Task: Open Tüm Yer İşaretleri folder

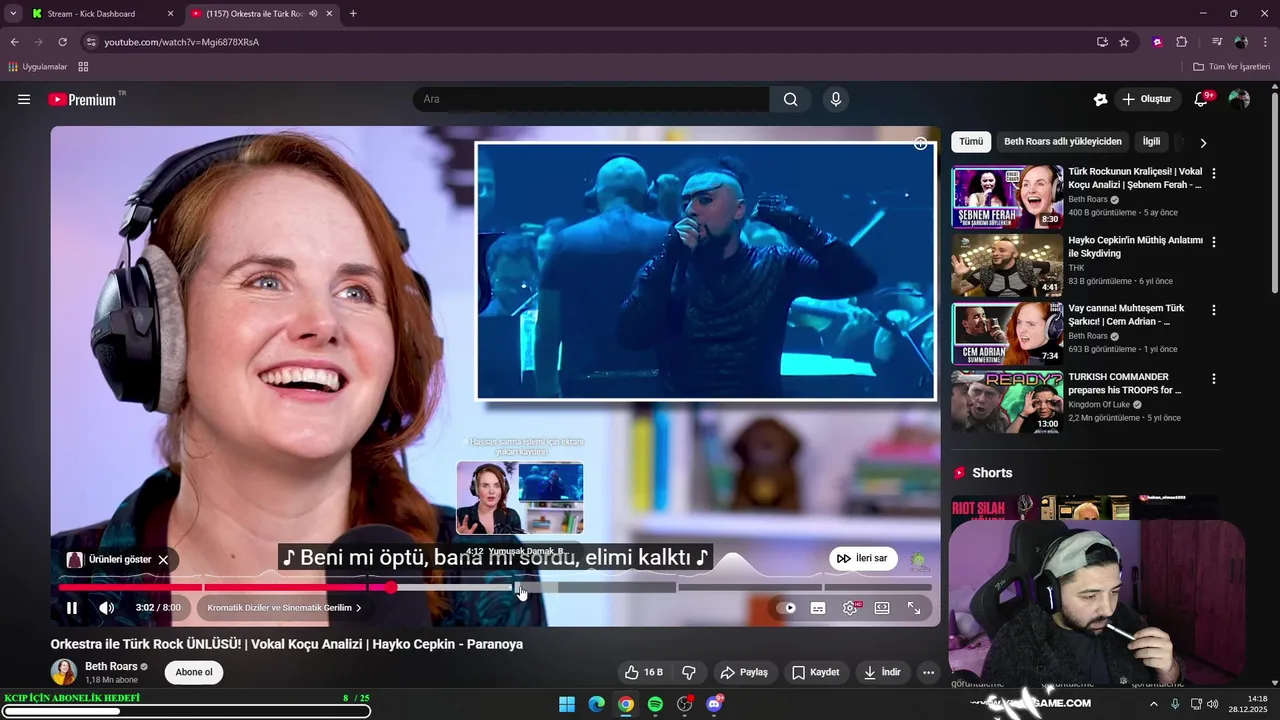Action: coord(1231,67)
